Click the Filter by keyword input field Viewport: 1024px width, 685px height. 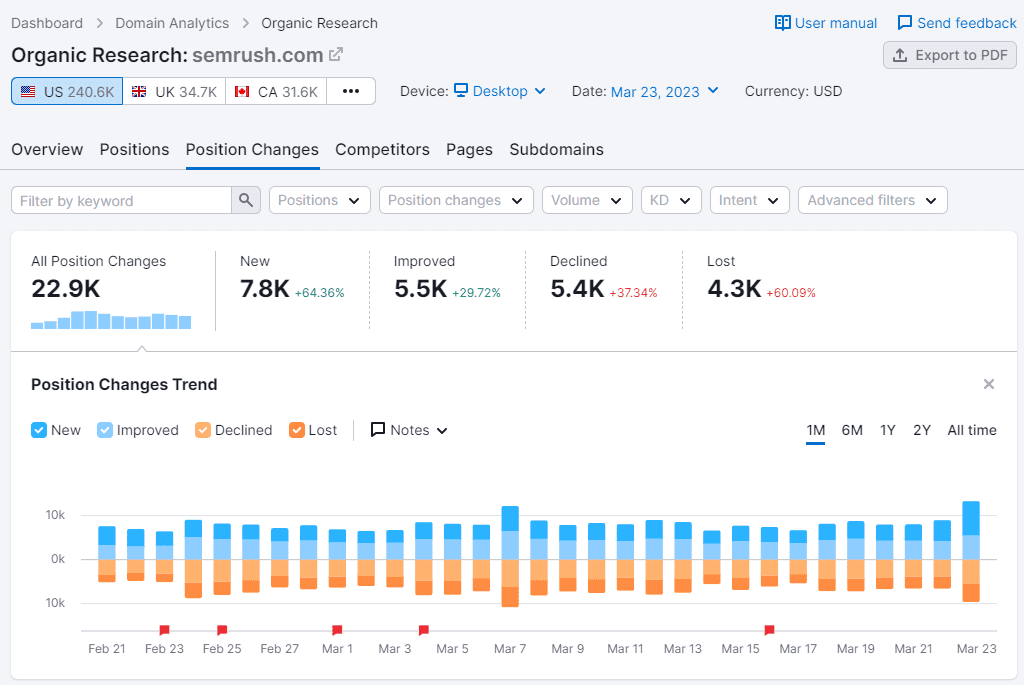click(x=121, y=200)
